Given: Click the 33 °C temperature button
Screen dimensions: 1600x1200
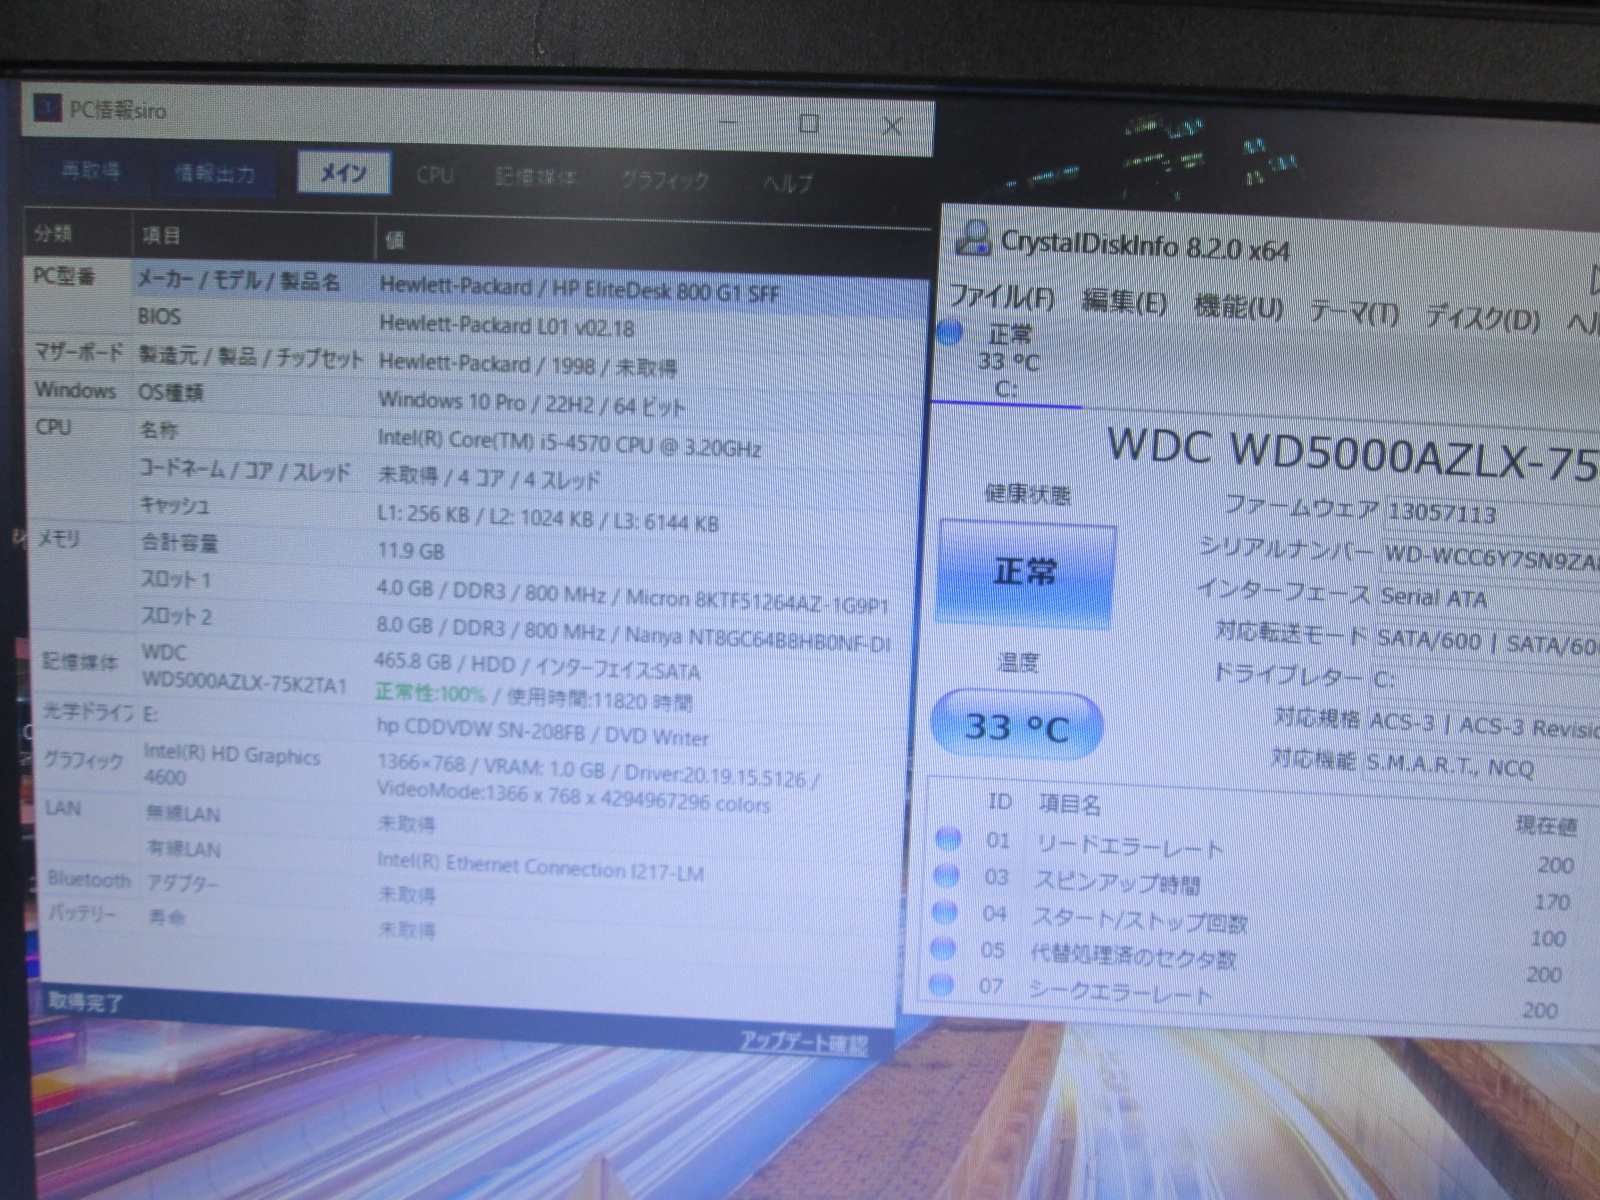Looking at the screenshot, I should click(1017, 725).
